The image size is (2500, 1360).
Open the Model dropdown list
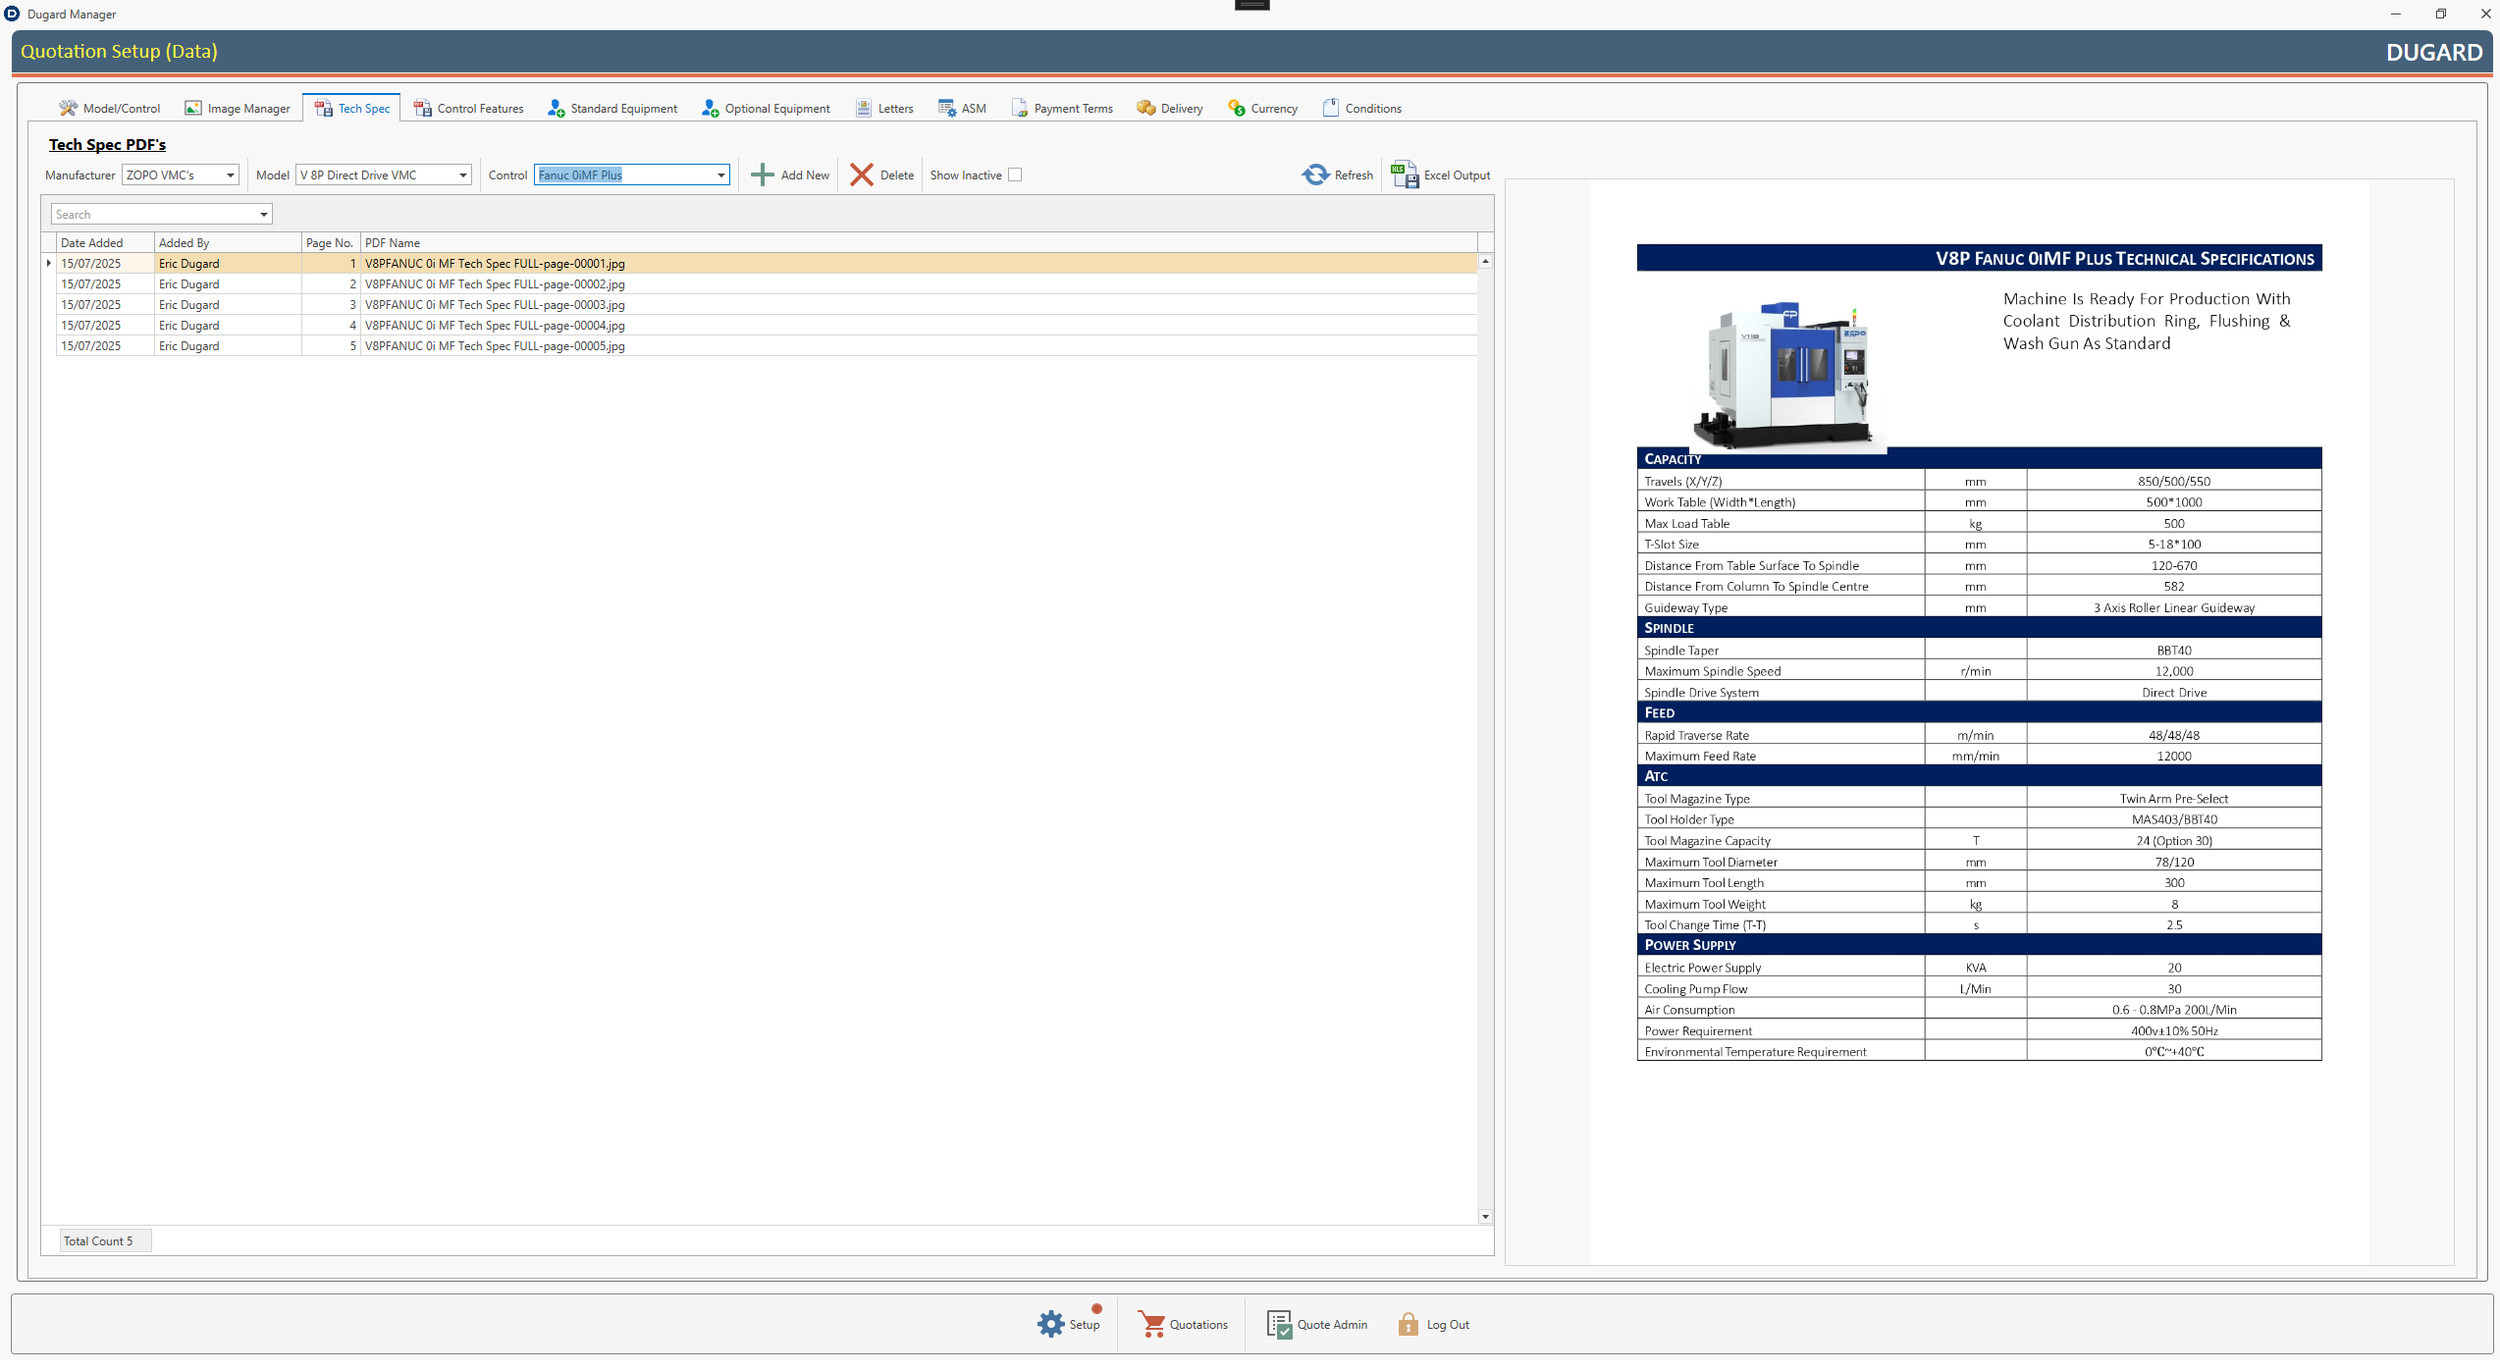[462, 175]
